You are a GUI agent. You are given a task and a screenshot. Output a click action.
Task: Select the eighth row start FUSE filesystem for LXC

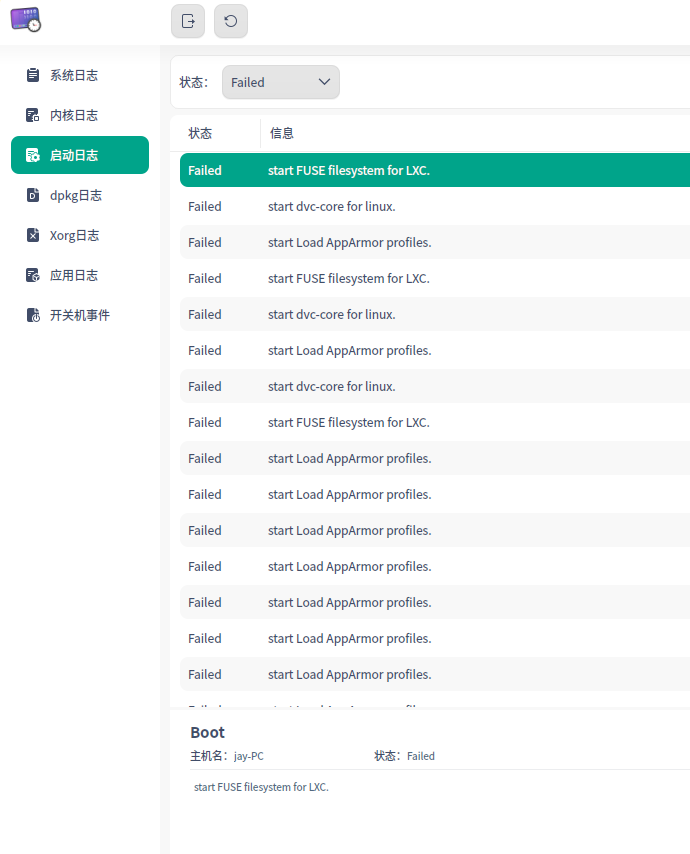tap(435, 422)
